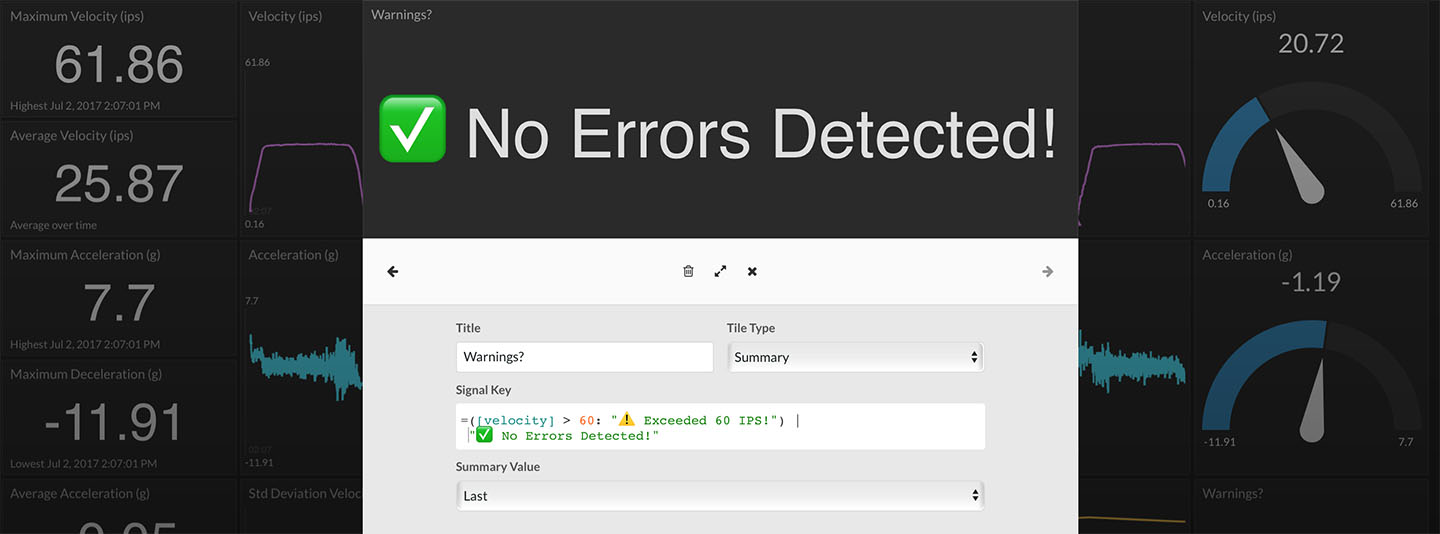Click the green checkmark in the Warnings preview
The image size is (1440, 534).
[412, 130]
